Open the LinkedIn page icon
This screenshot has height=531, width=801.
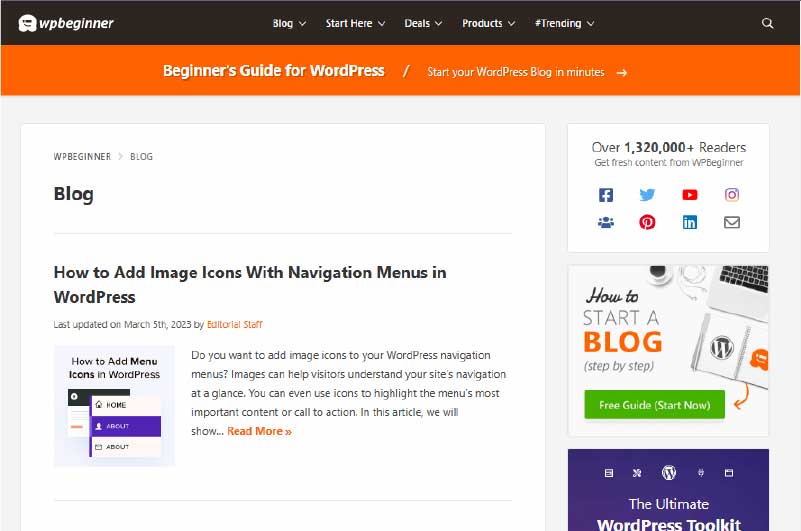[x=690, y=222]
